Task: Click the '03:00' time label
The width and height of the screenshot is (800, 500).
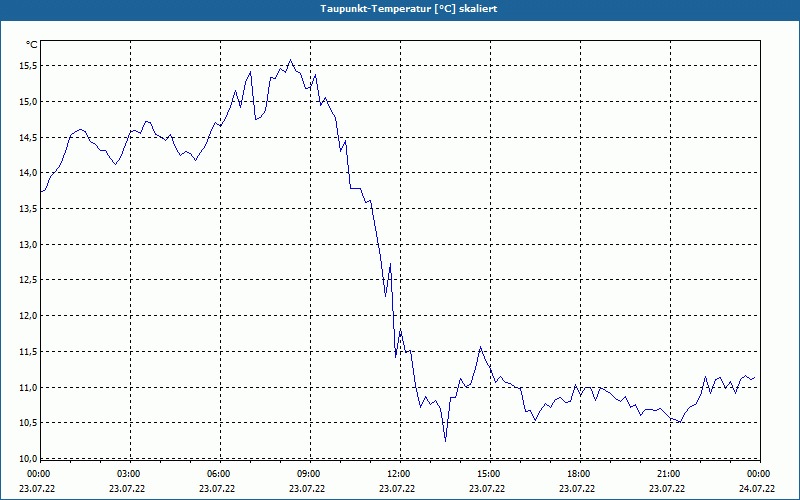Action: [x=129, y=474]
